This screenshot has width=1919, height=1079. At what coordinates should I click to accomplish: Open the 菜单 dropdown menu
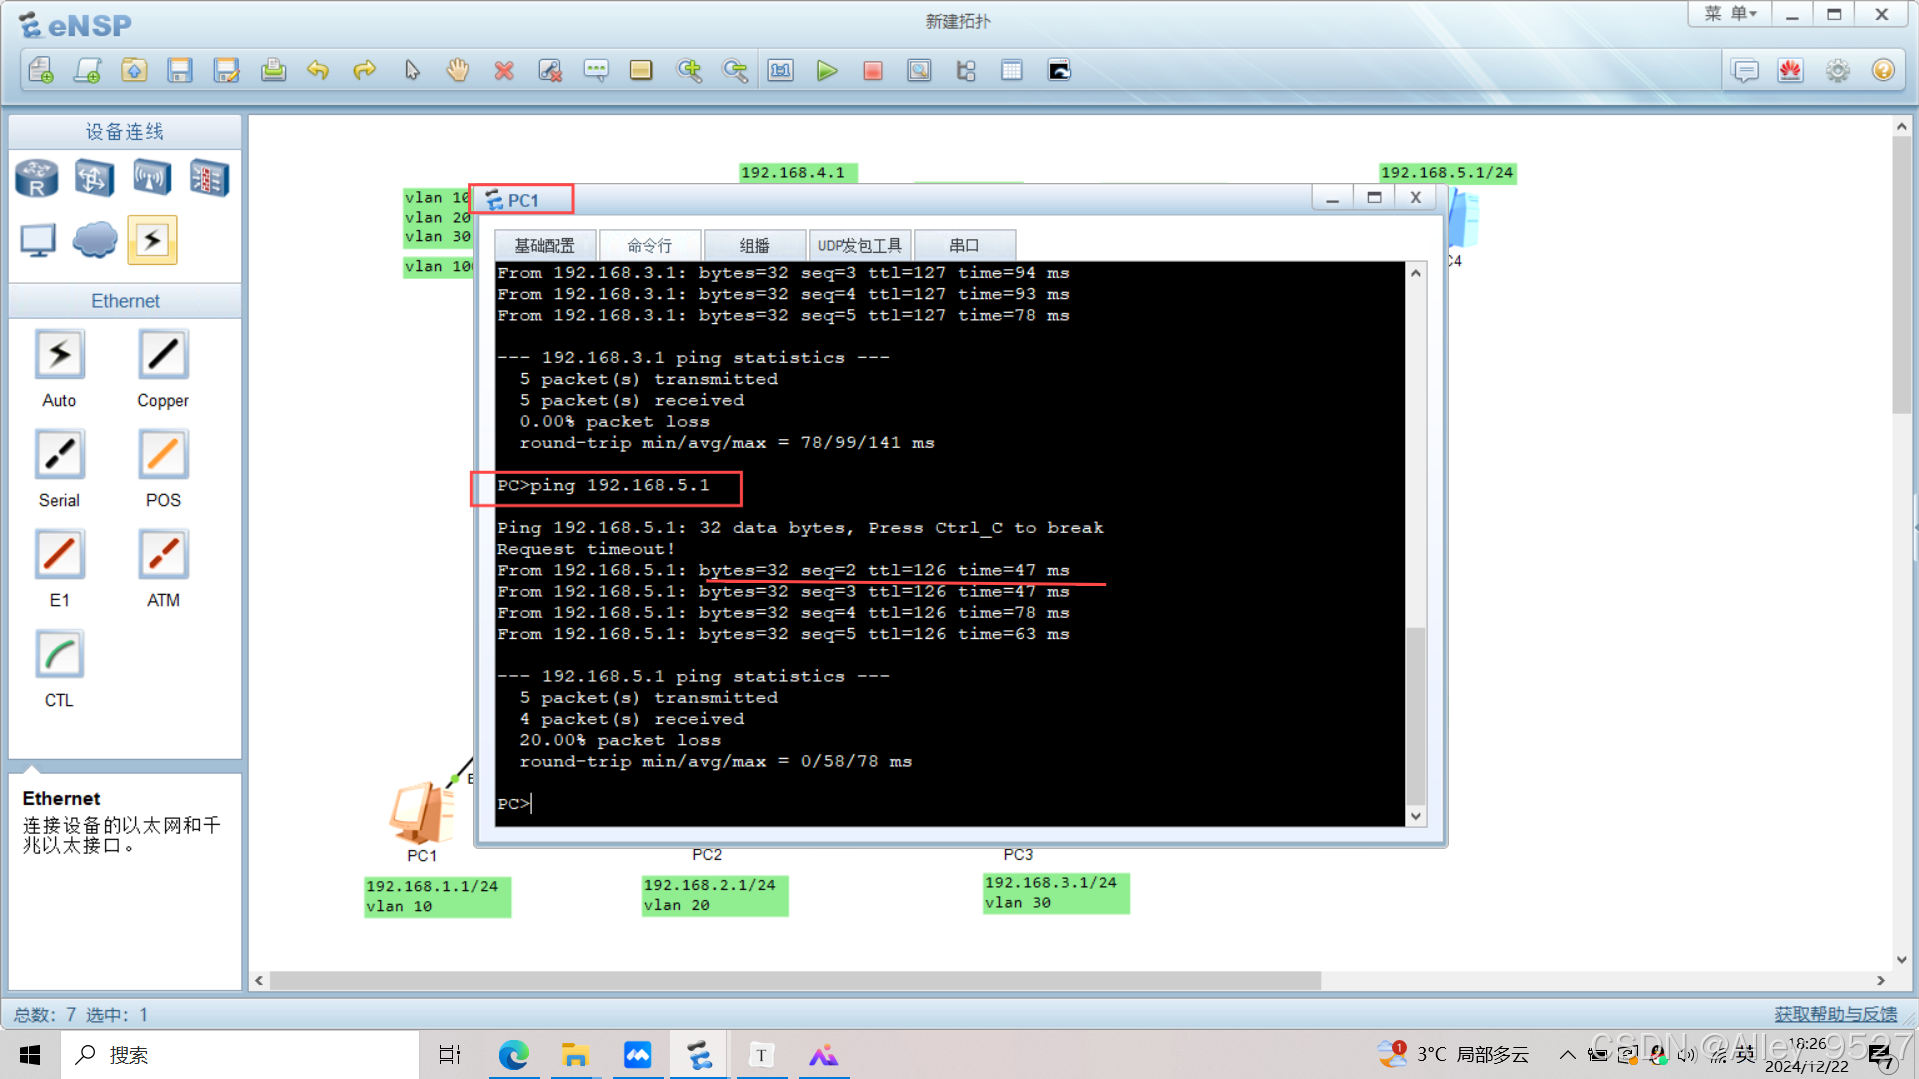(1731, 14)
